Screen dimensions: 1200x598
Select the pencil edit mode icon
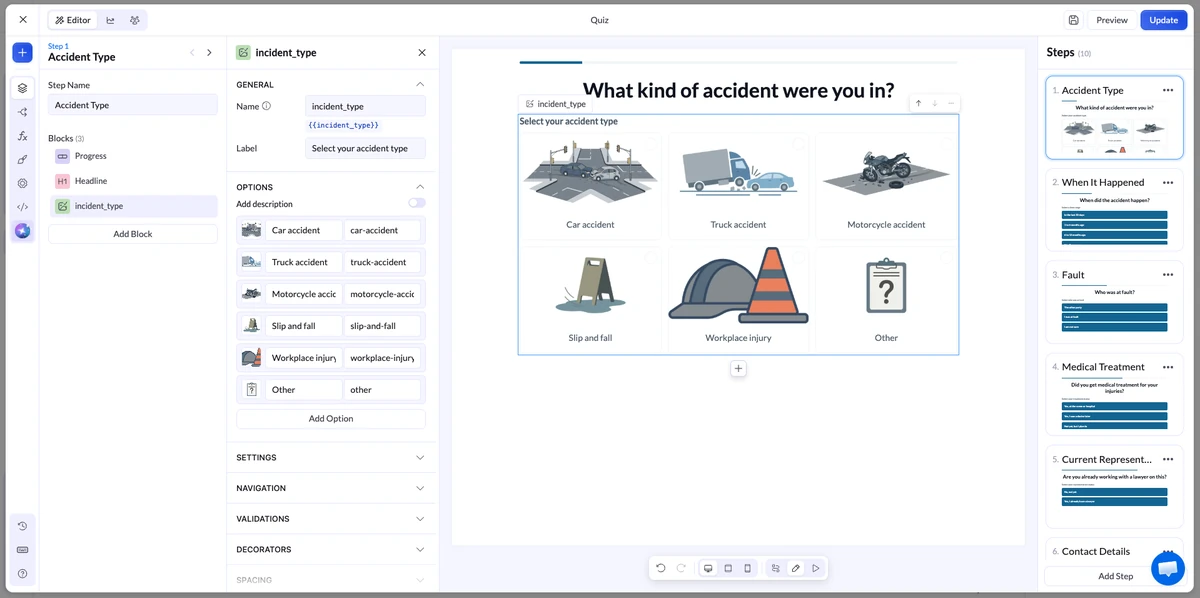(796, 568)
